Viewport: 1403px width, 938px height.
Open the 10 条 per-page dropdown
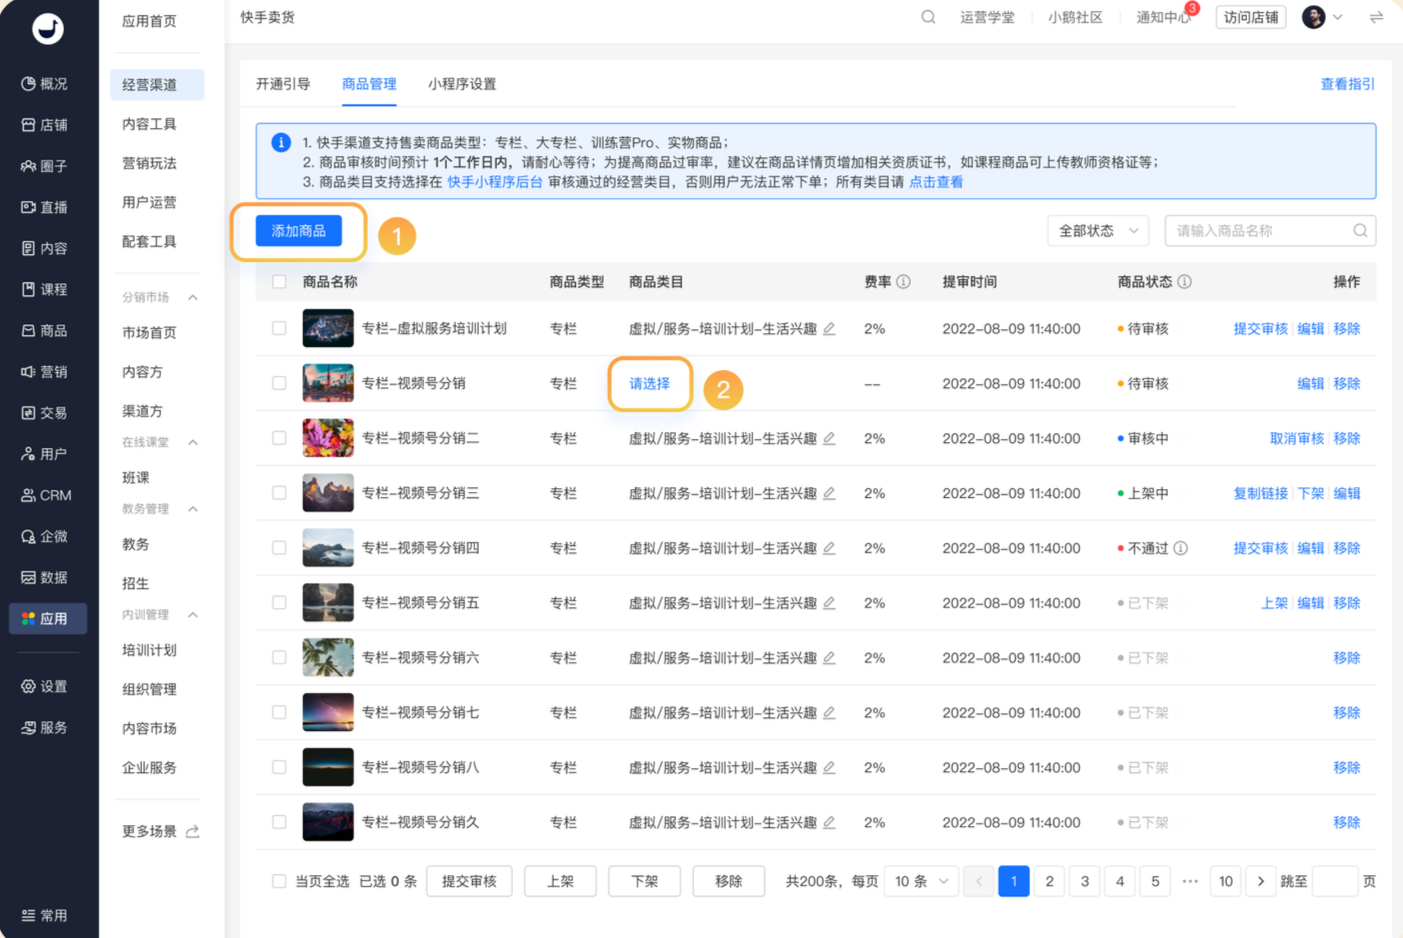pyautogui.click(x=920, y=881)
